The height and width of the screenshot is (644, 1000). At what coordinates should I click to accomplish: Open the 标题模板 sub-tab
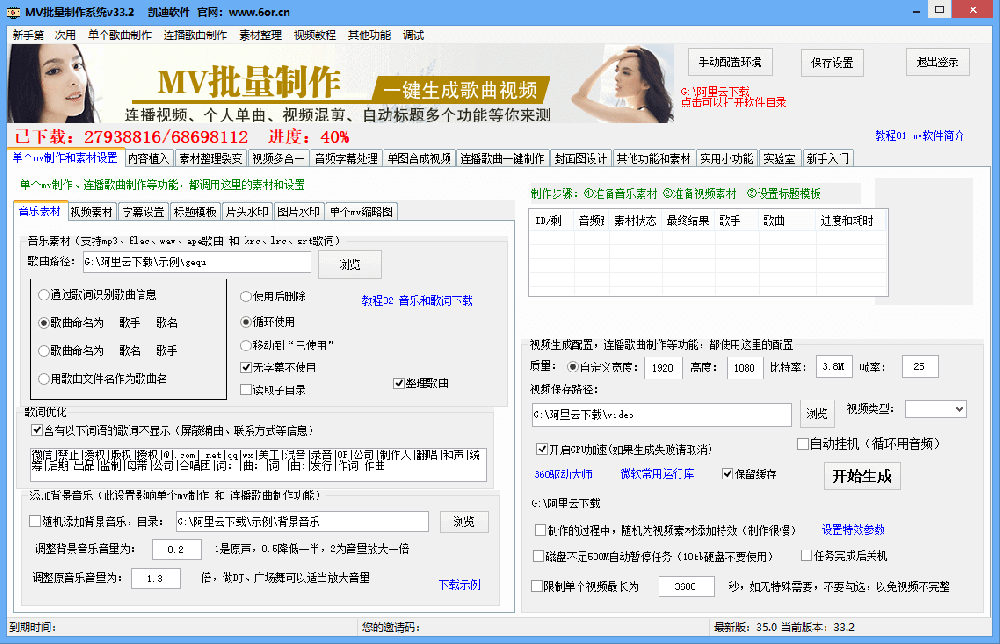195,212
